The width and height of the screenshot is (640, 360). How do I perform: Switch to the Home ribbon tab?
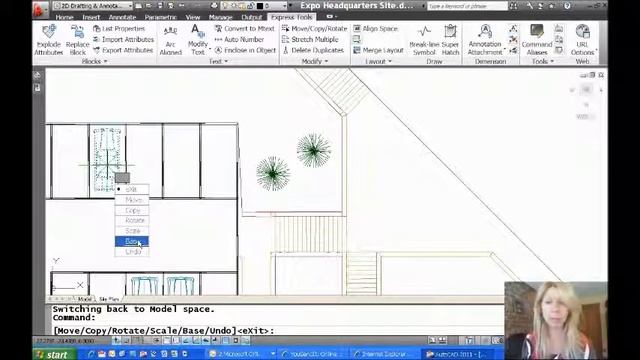64,17
